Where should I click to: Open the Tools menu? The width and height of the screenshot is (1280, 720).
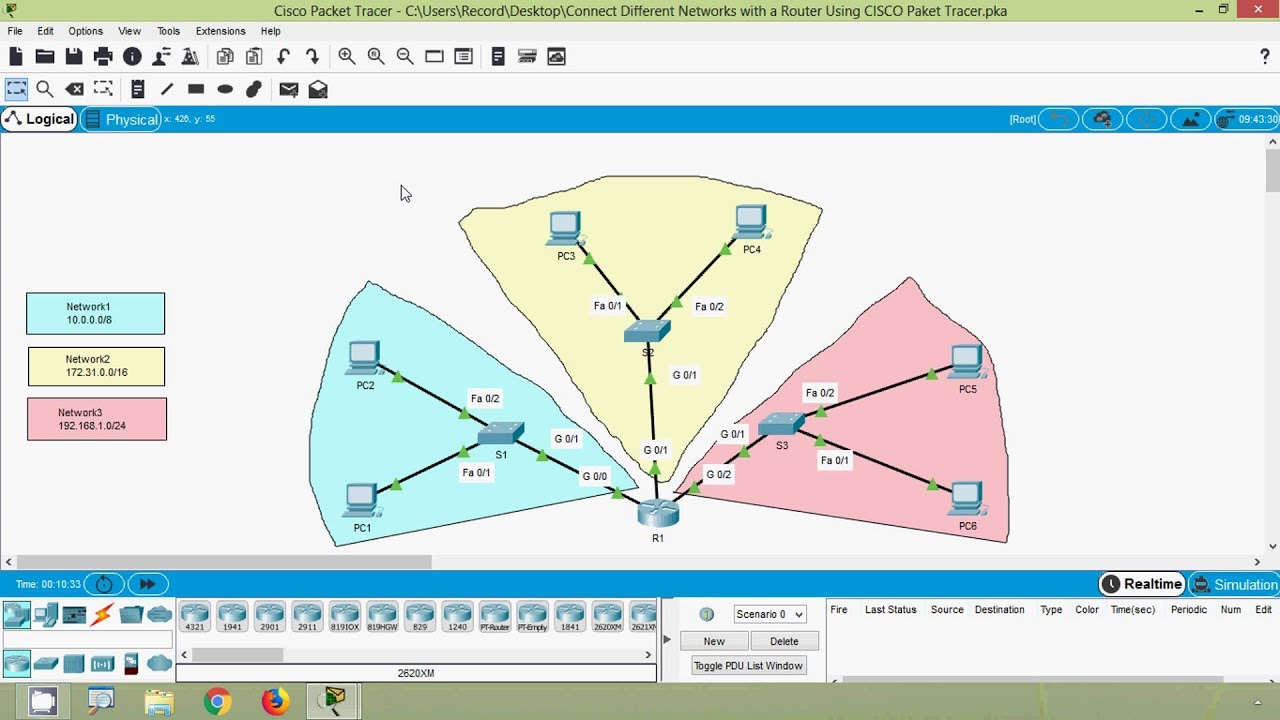coord(168,31)
